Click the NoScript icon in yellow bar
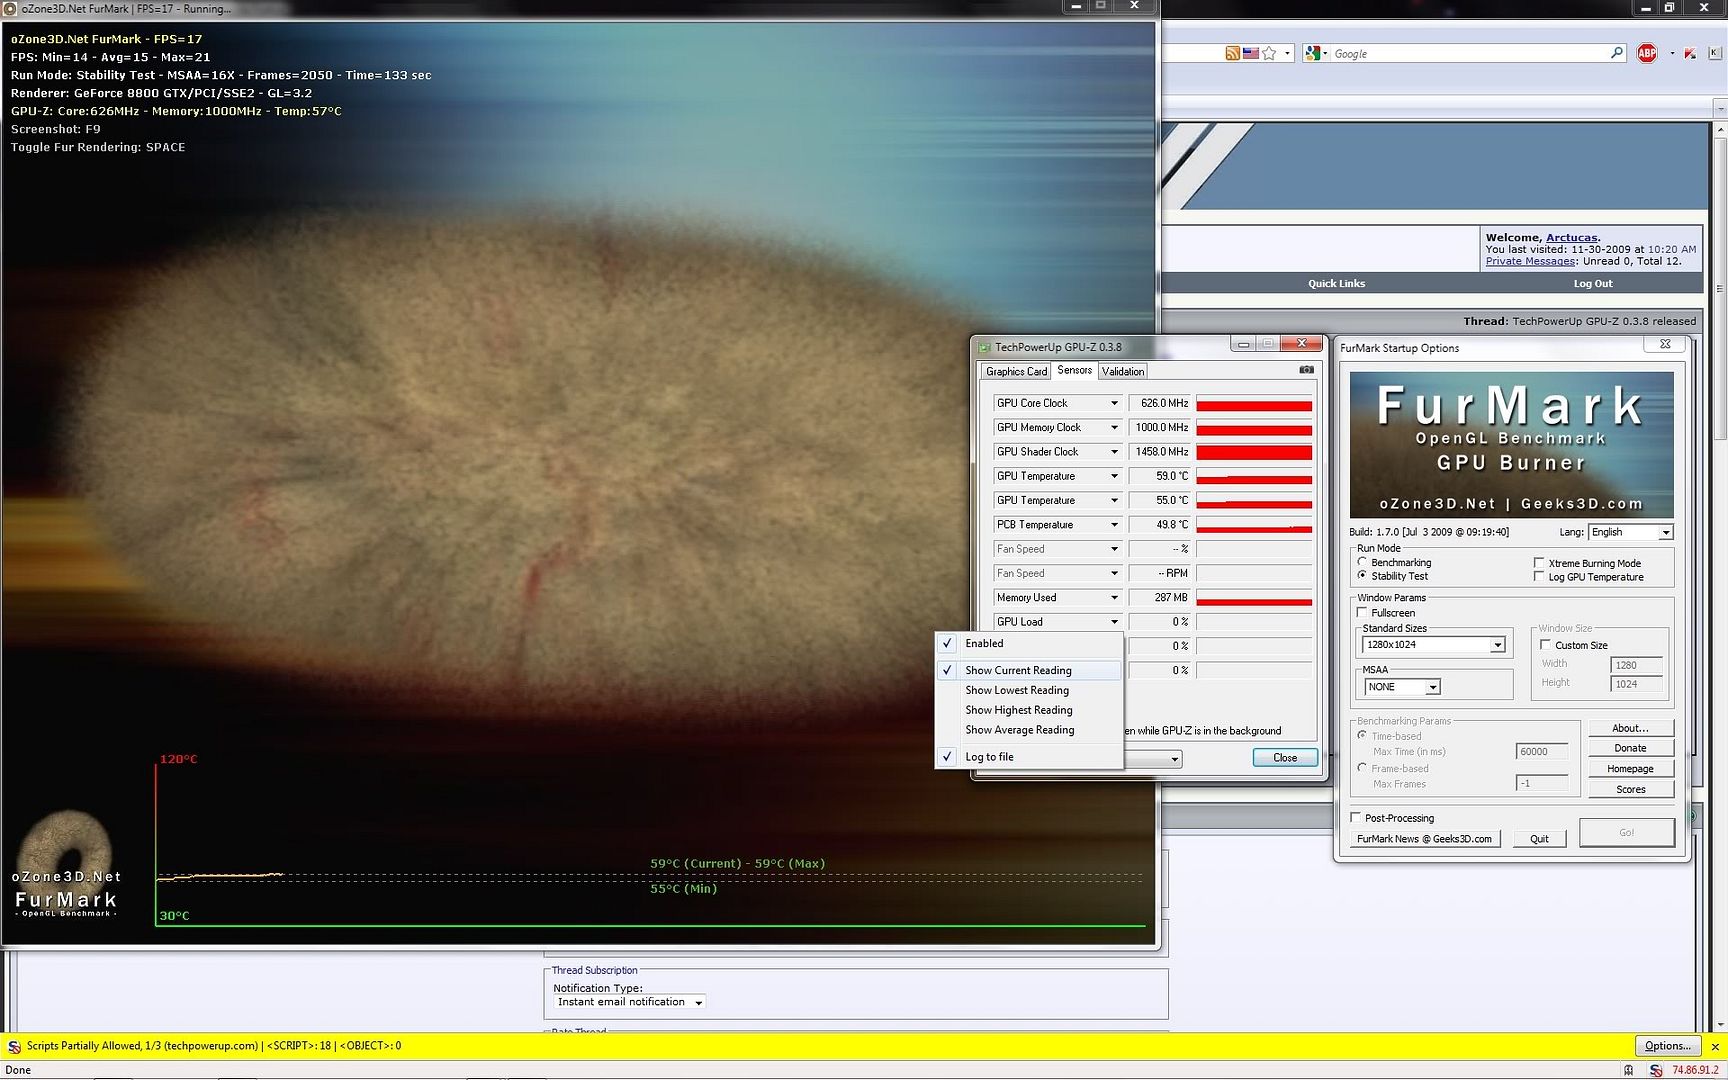Viewport: 1728px width, 1080px height. (14, 1046)
